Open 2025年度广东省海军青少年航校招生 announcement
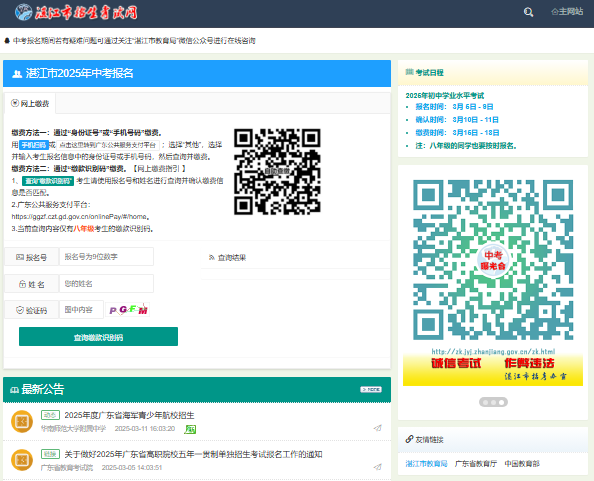594x481 pixels. click(129, 415)
